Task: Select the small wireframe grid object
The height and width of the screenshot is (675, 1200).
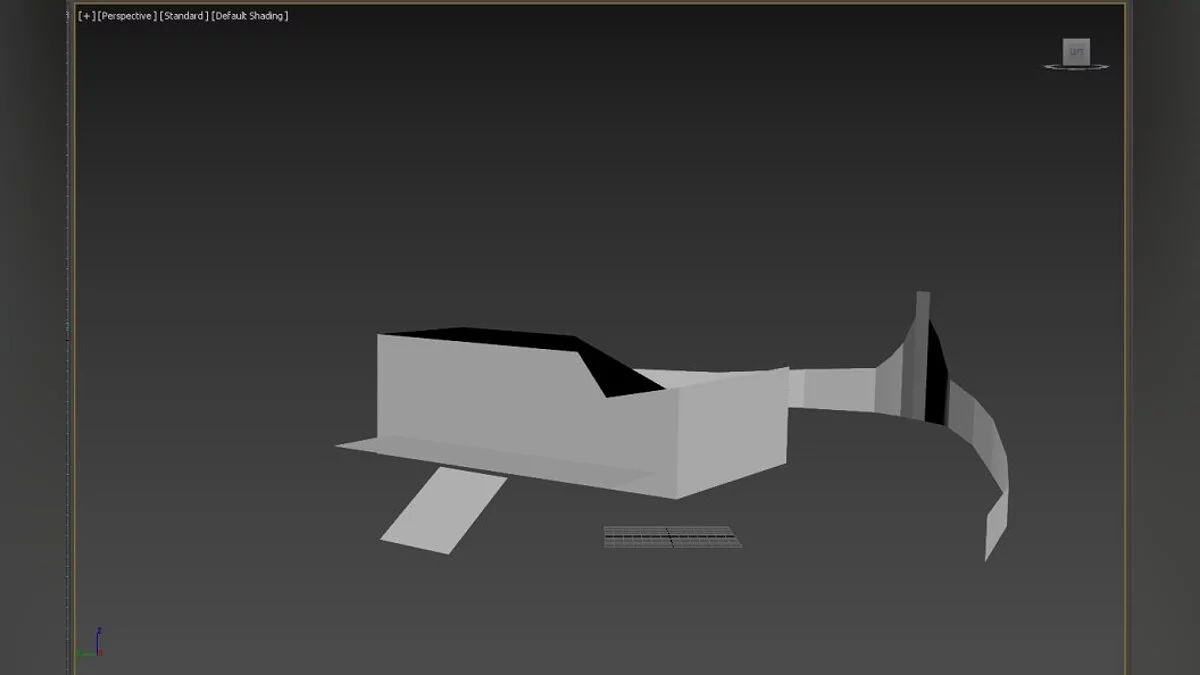Action: tap(672, 537)
